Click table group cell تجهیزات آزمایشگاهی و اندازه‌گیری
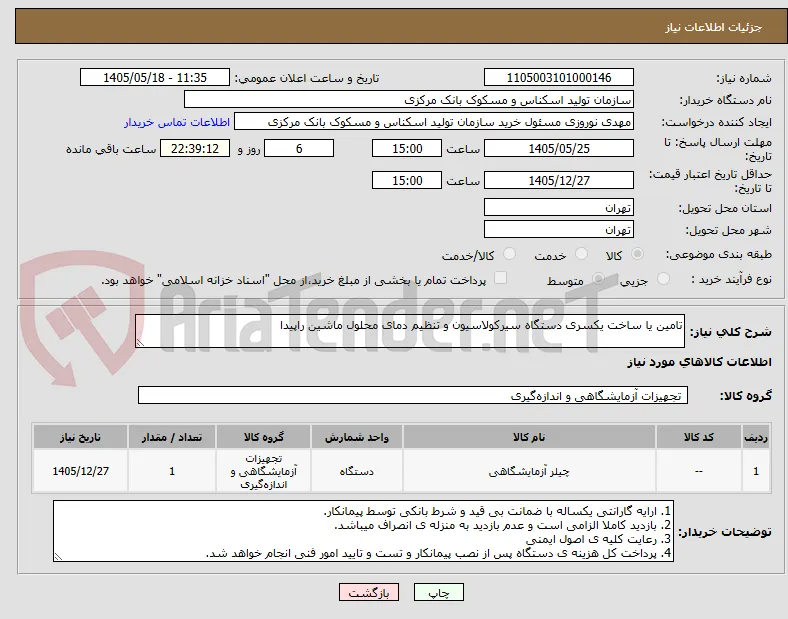This screenshot has height=619, width=788. (264, 471)
